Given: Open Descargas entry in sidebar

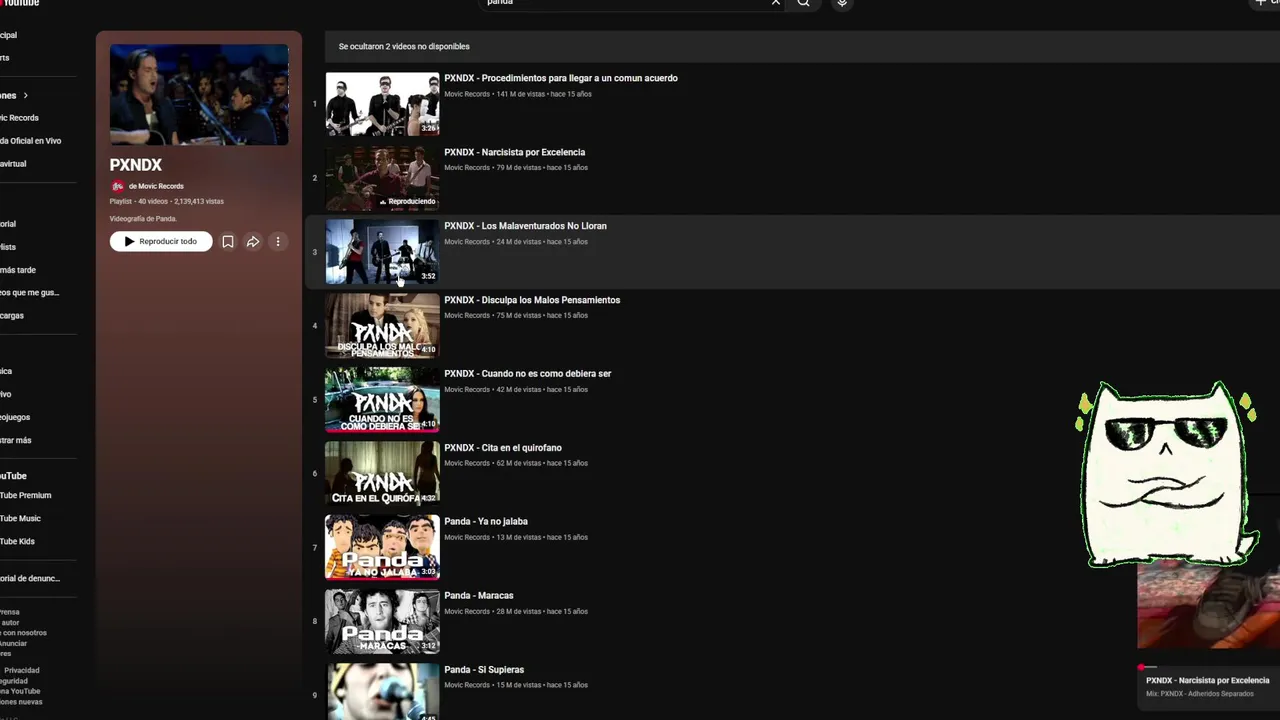Looking at the screenshot, I should click(12, 316).
